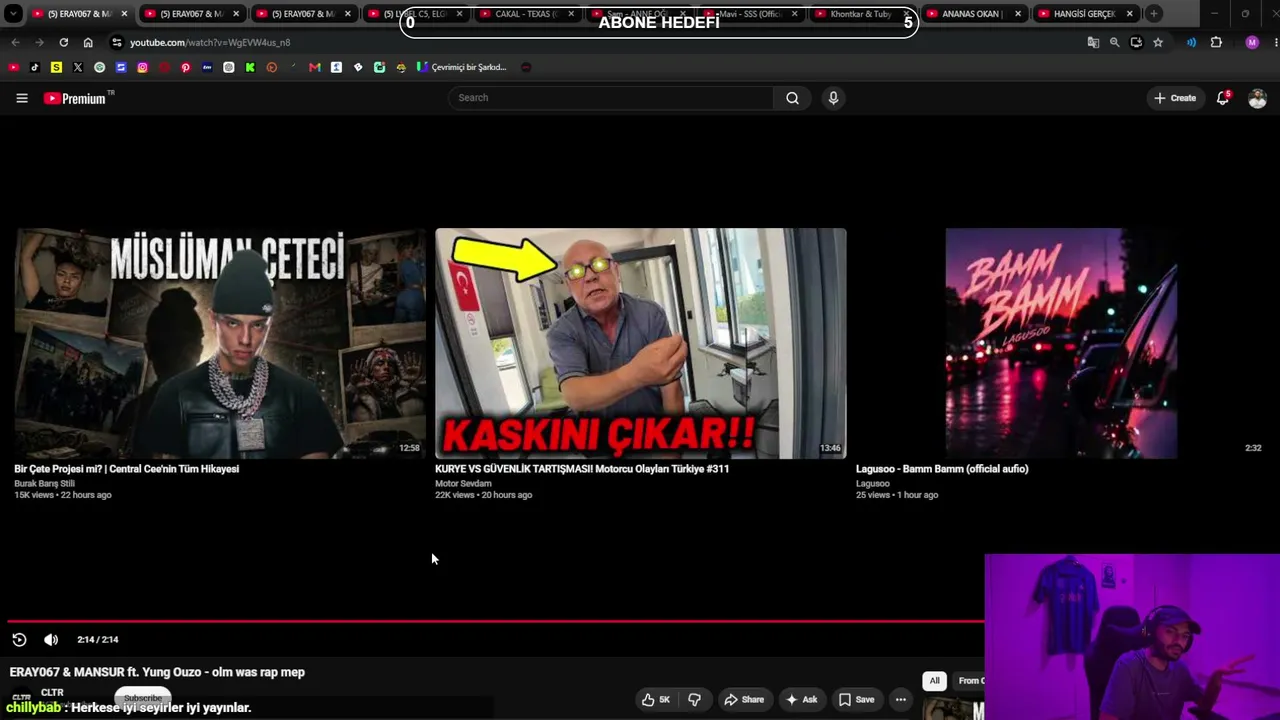Open 'KURYE VS GÜVENLİK TARTIŞMASI!' video title
Viewport: 1280px width, 720px height.
(582, 469)
